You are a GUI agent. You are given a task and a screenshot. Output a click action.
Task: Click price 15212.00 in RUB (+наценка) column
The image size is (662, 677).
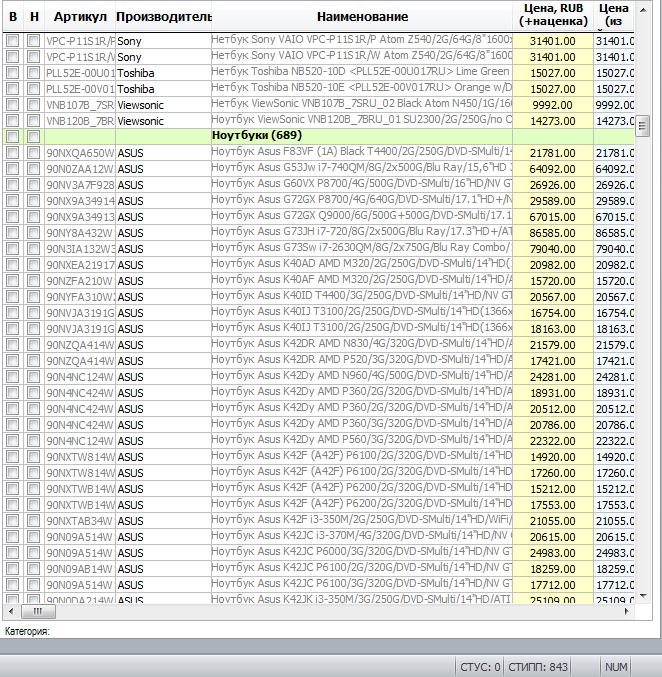click(553, 488)
